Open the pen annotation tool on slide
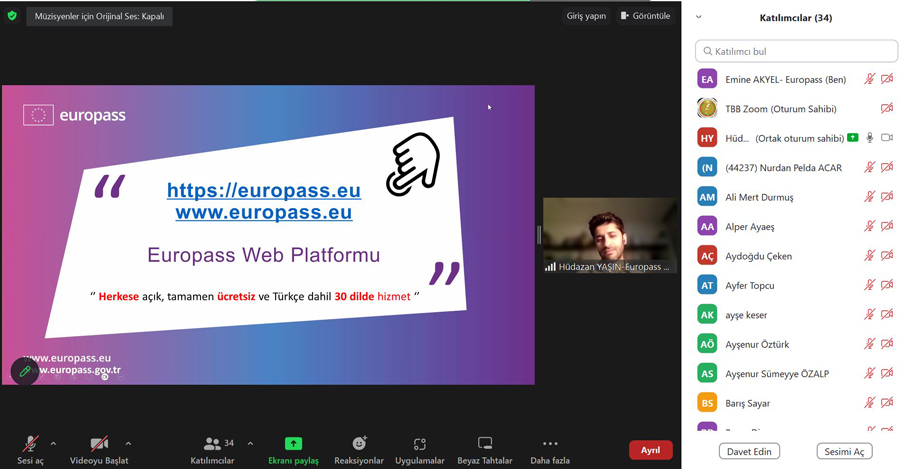Screen dimensions: 900x469 click(x=25, y=371)
